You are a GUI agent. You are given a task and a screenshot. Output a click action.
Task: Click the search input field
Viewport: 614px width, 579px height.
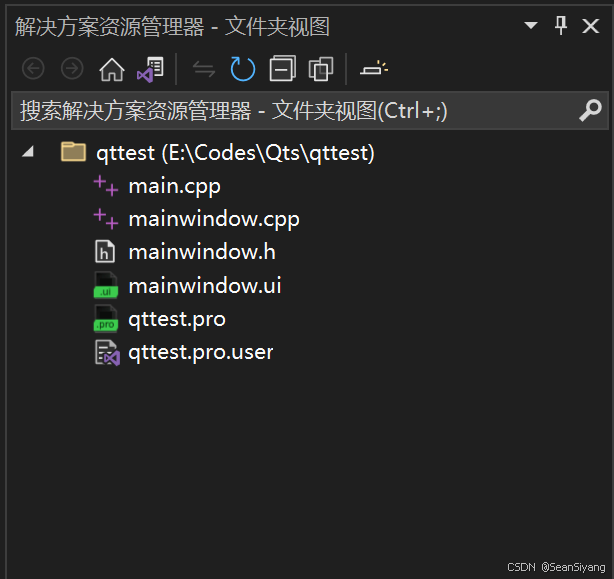point(310,110)
